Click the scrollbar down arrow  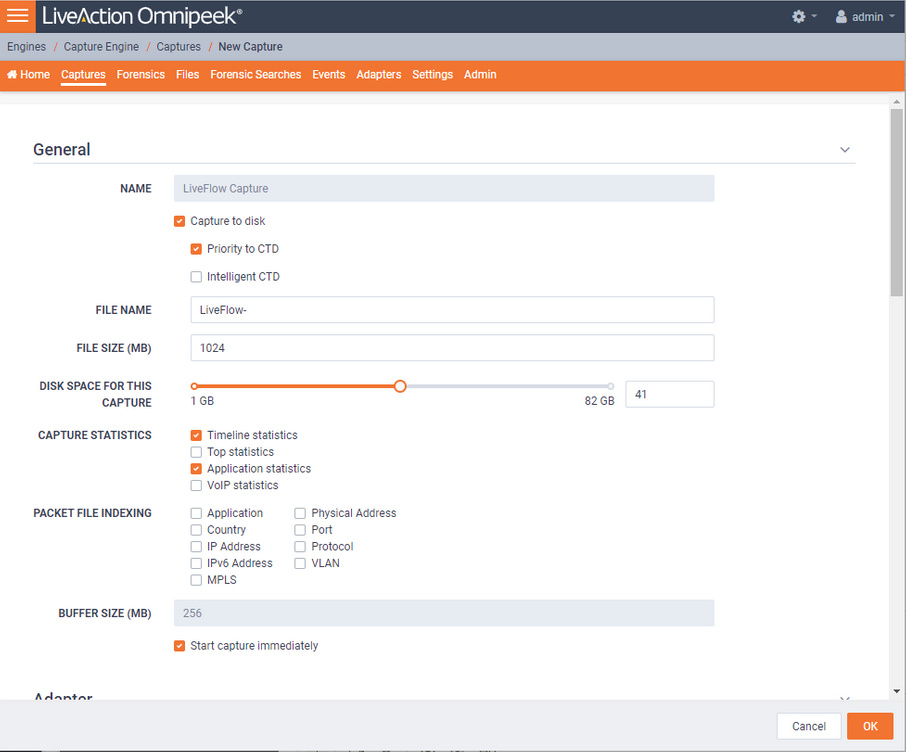point(896,691)
